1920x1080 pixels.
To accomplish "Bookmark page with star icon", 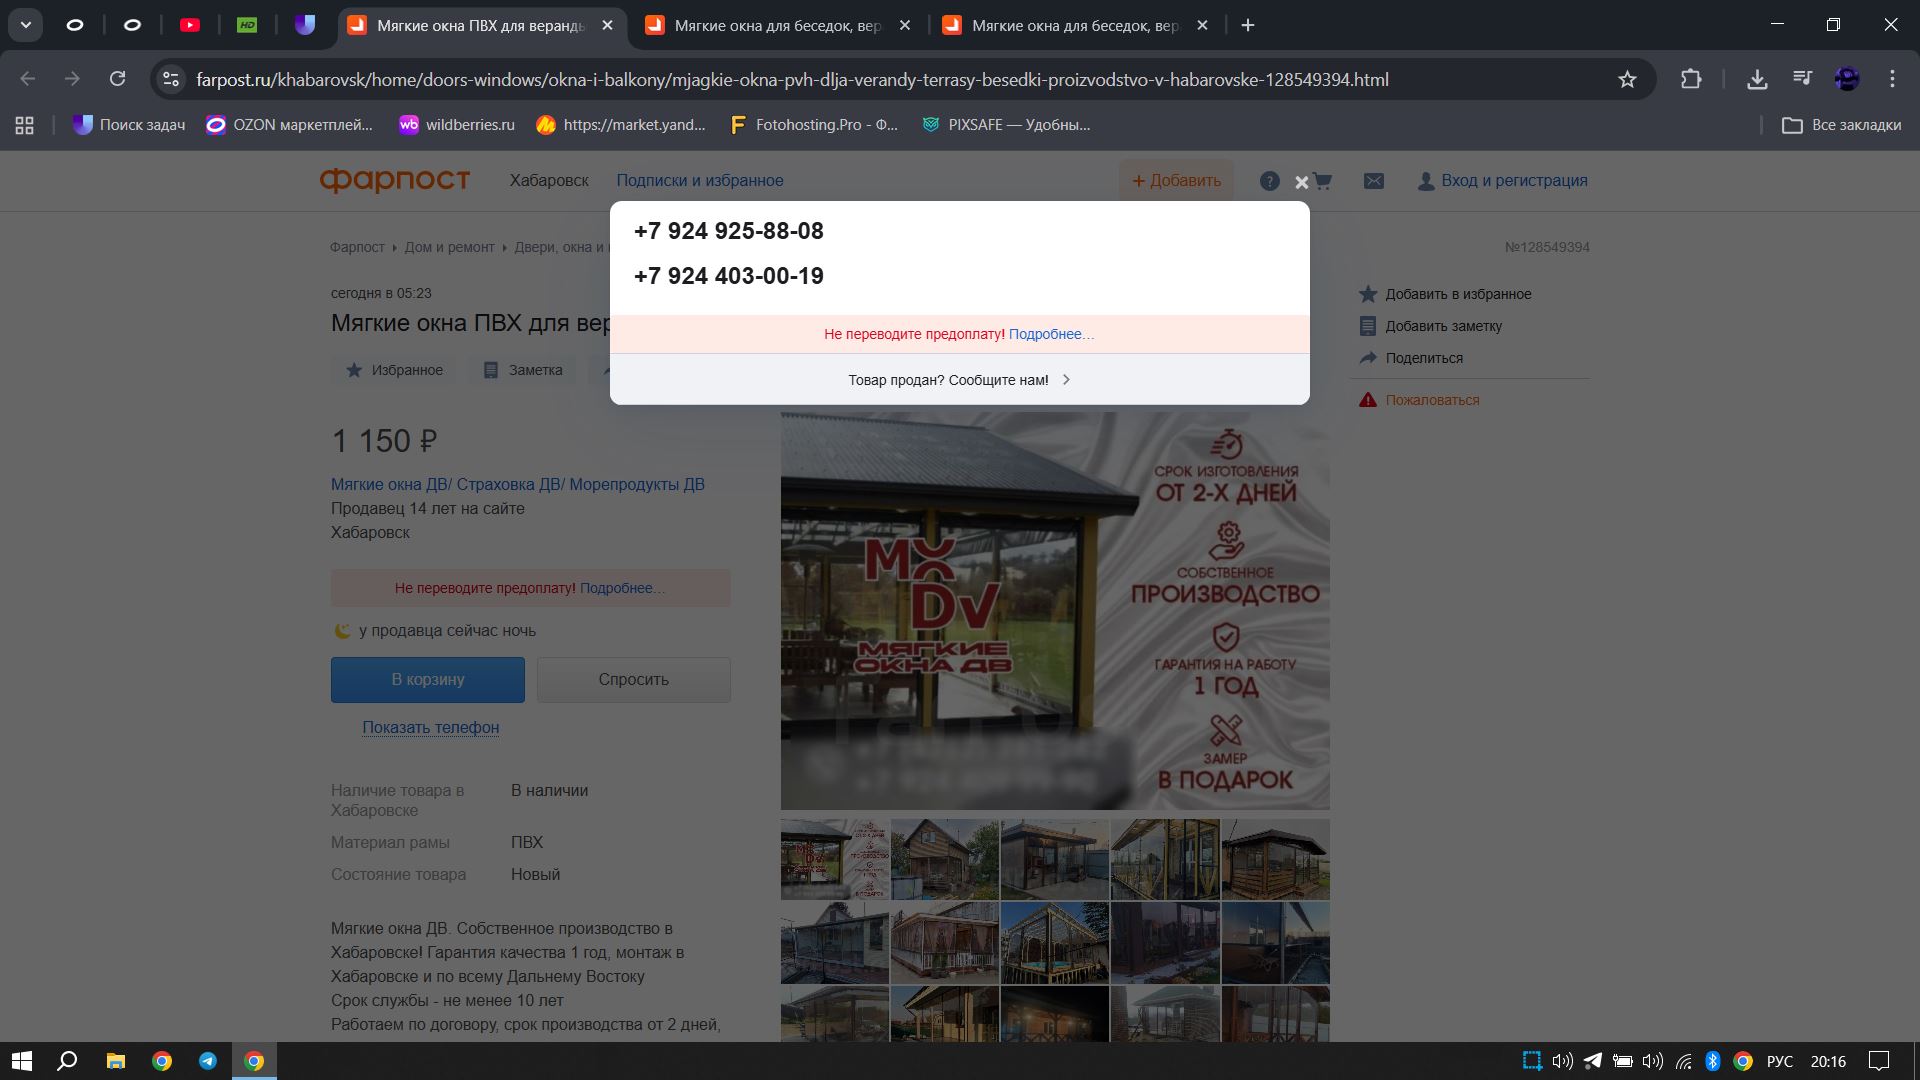I will (1627, 79).
